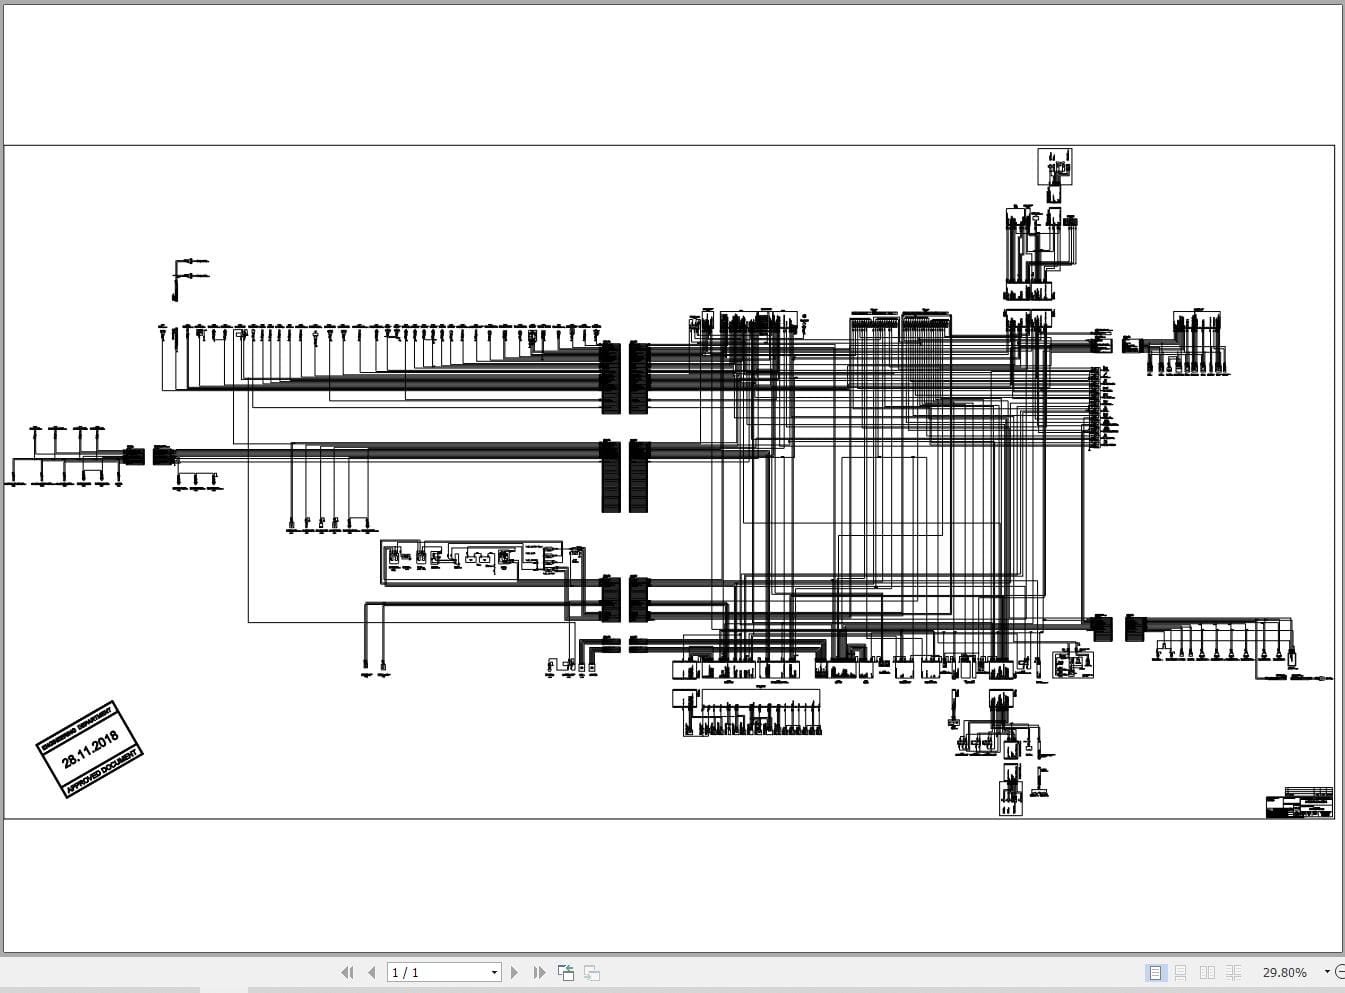Jump to the first page
The width and height of the screenshot is (1345, 993).
tap(347, 972)
